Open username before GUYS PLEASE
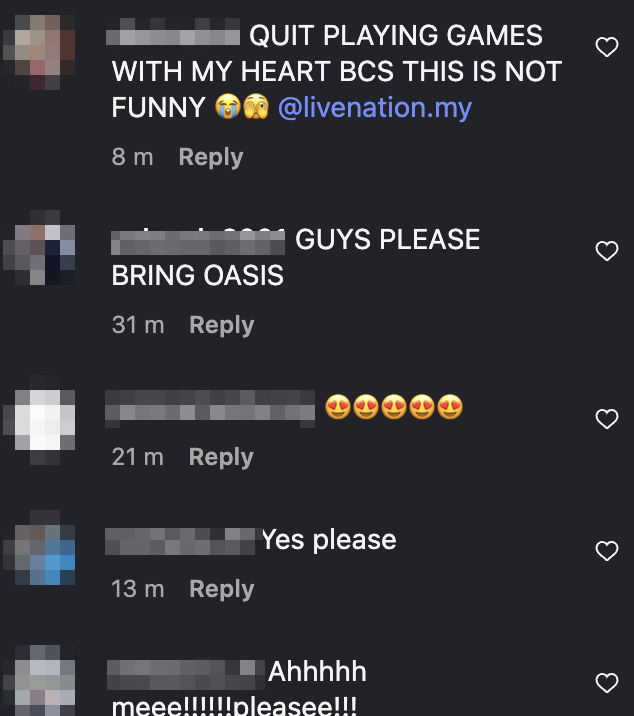Image resolution: width=634 pixels, height=716 pixels. 198,242
